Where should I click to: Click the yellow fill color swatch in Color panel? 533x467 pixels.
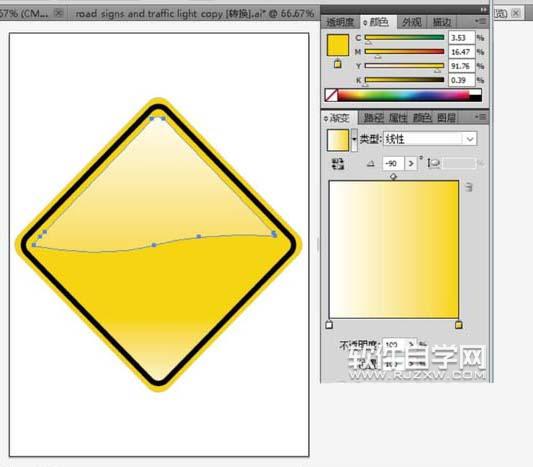point(338,45)
